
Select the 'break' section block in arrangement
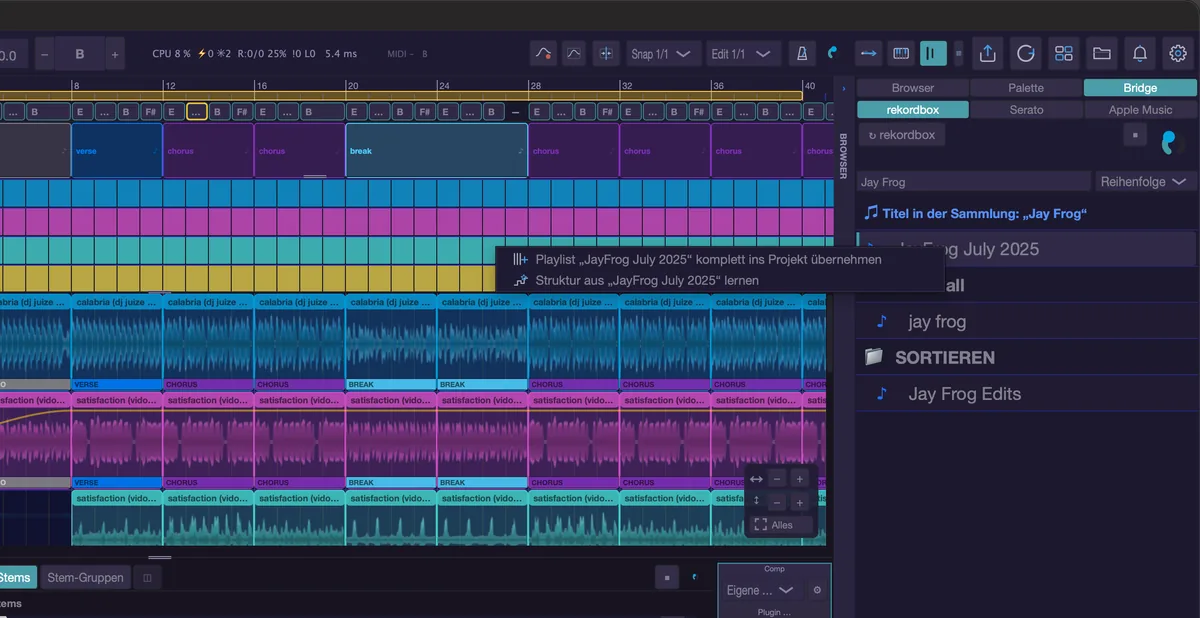[437, 151]
